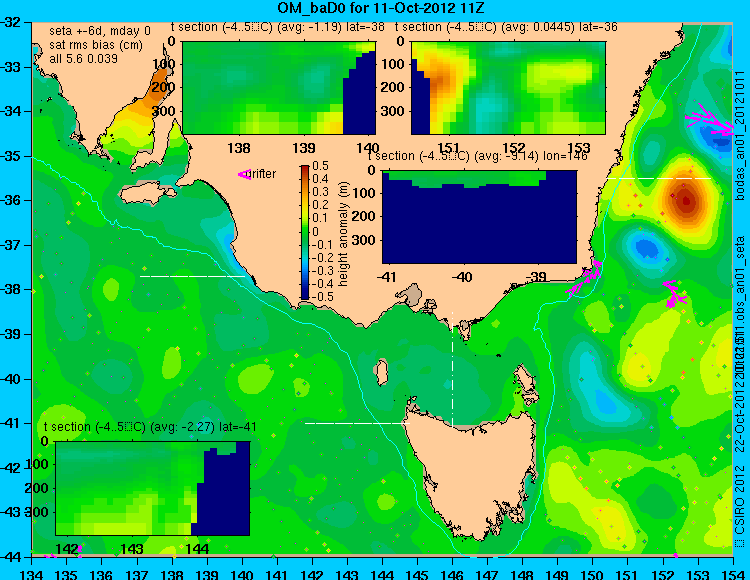Click the 'bodas_an01_20121011' side label
This screenshot has width=750, height=580.
[741, 136]
